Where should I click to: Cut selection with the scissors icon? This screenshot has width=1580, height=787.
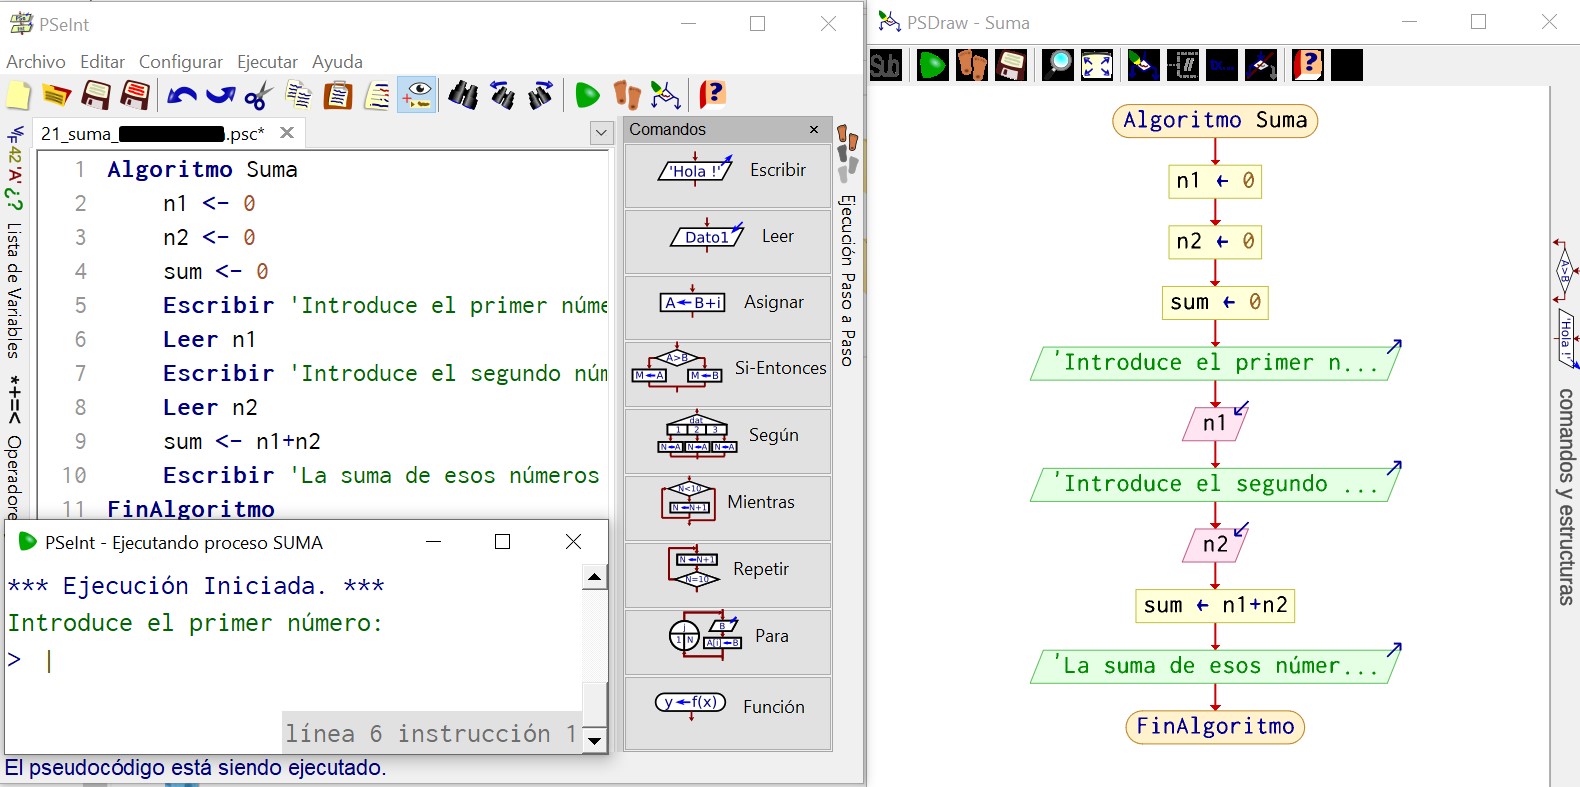point(258,96)
